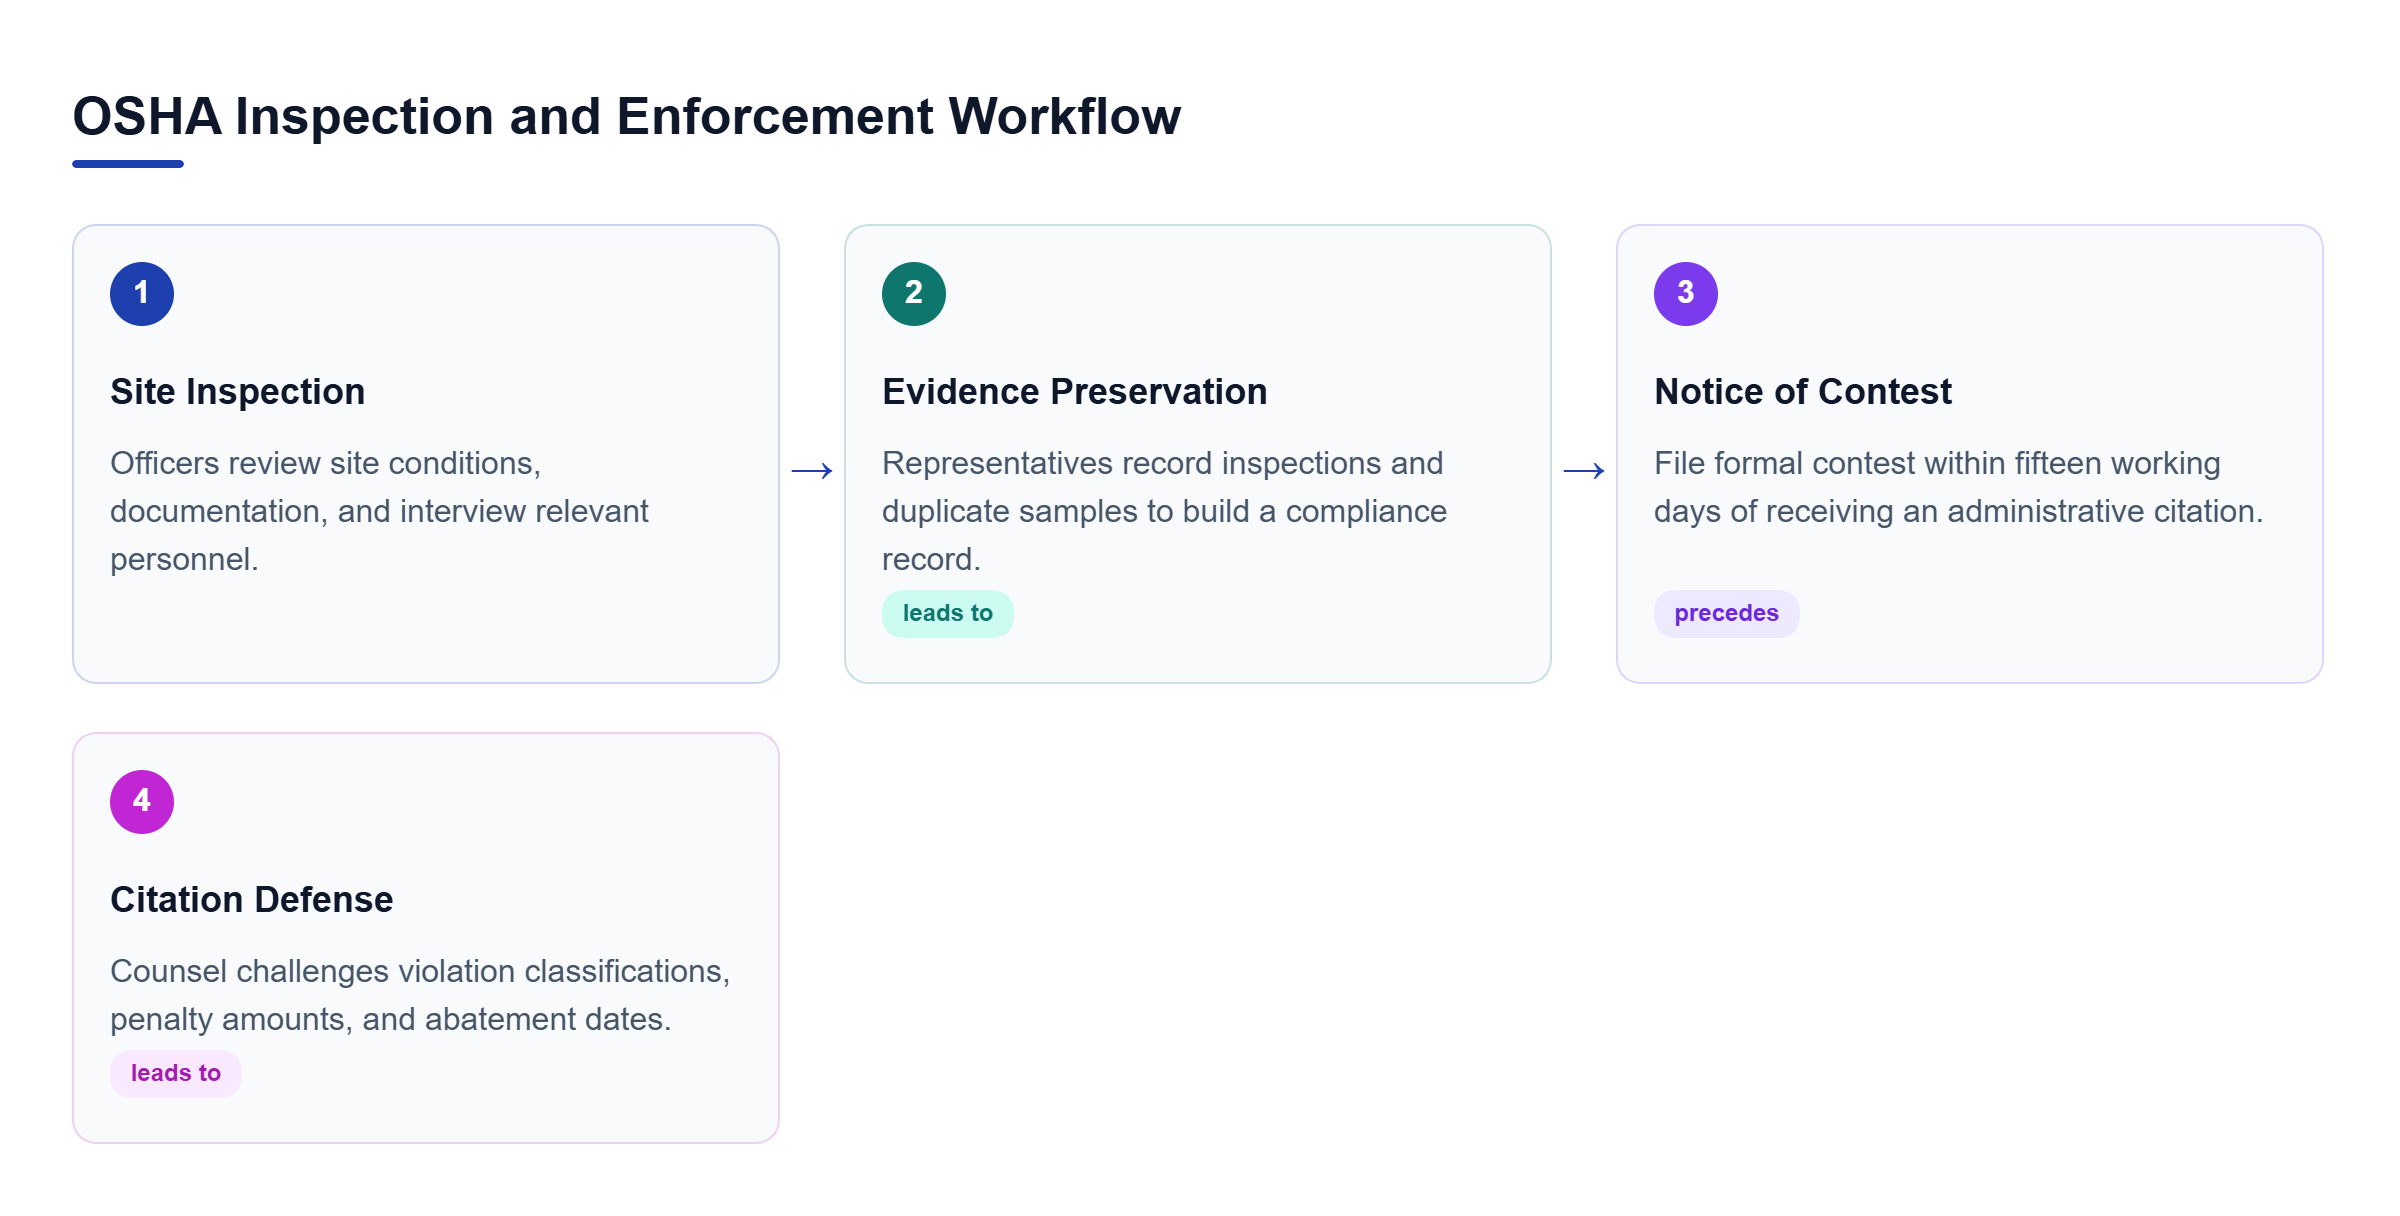Click the 'Officers review site conditions' description text
The width and height of the screenshot is (2400, 1216).
[x=380, y=511]
